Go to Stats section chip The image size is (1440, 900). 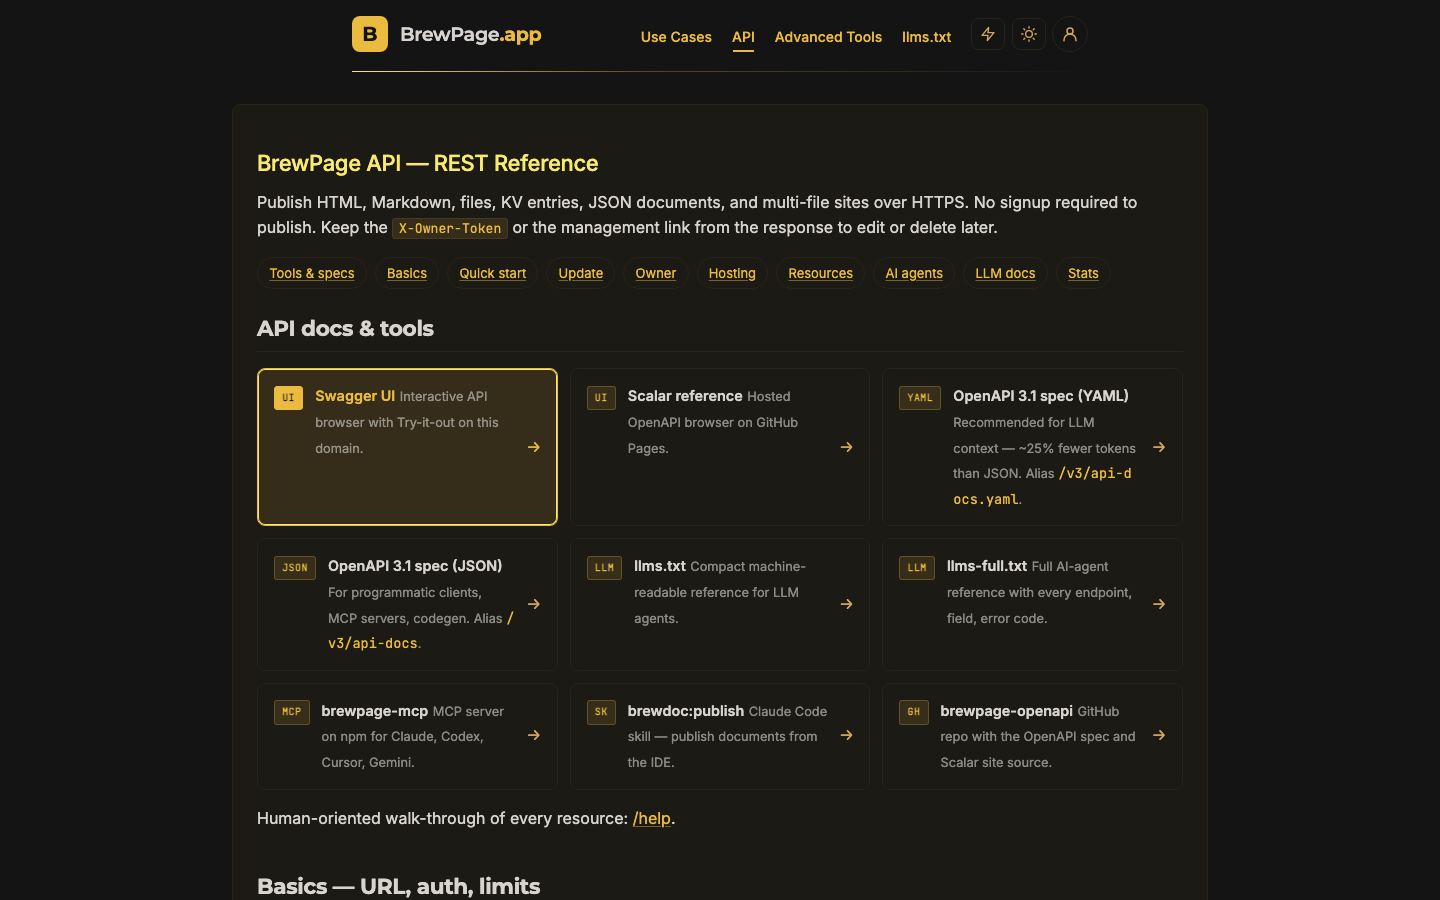[1083, 273]
